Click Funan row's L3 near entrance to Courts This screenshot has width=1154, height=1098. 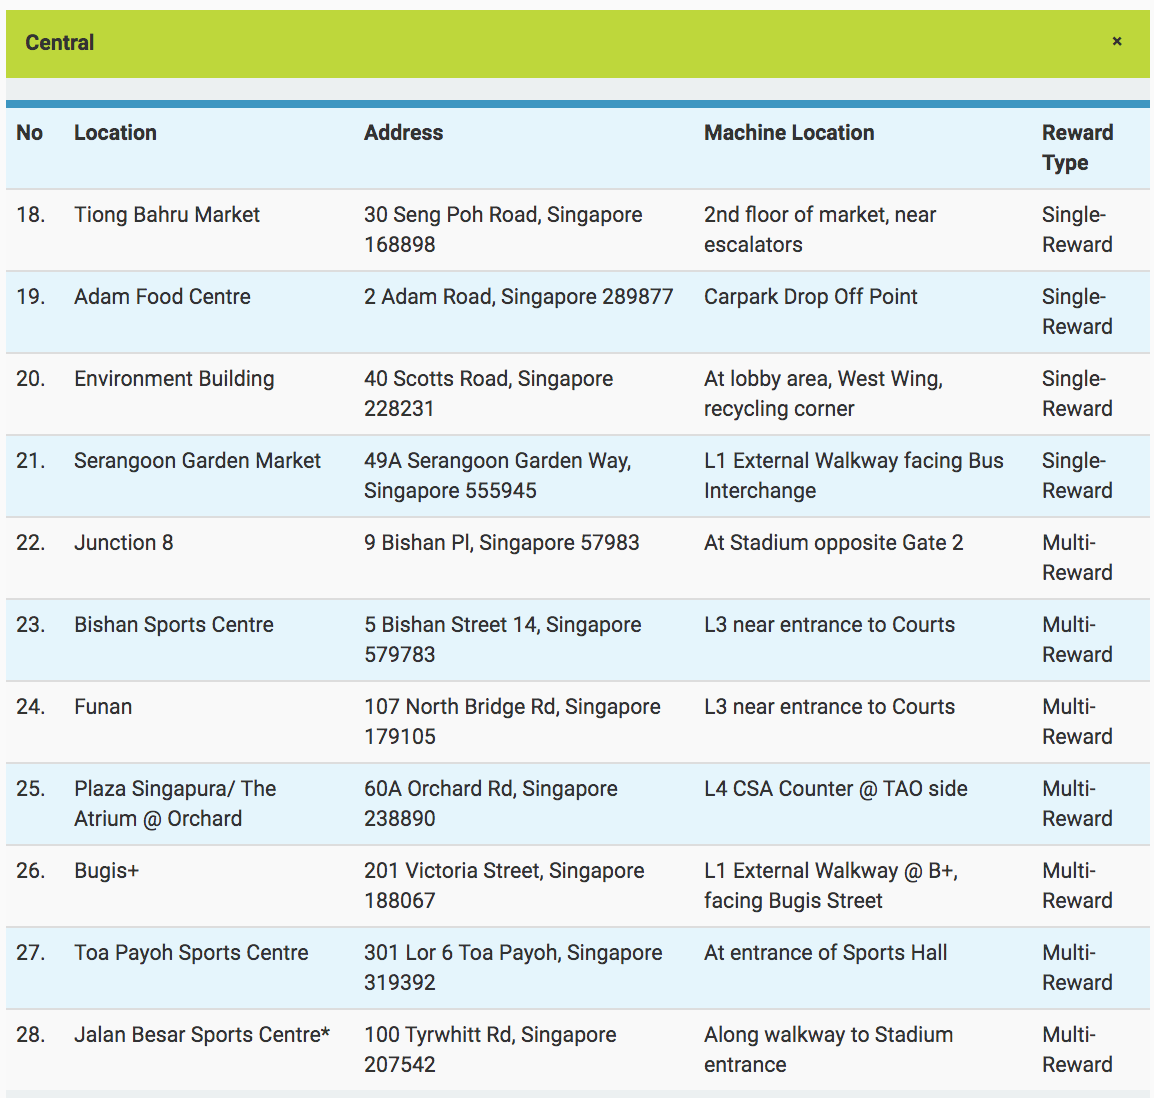click(829, 706)
